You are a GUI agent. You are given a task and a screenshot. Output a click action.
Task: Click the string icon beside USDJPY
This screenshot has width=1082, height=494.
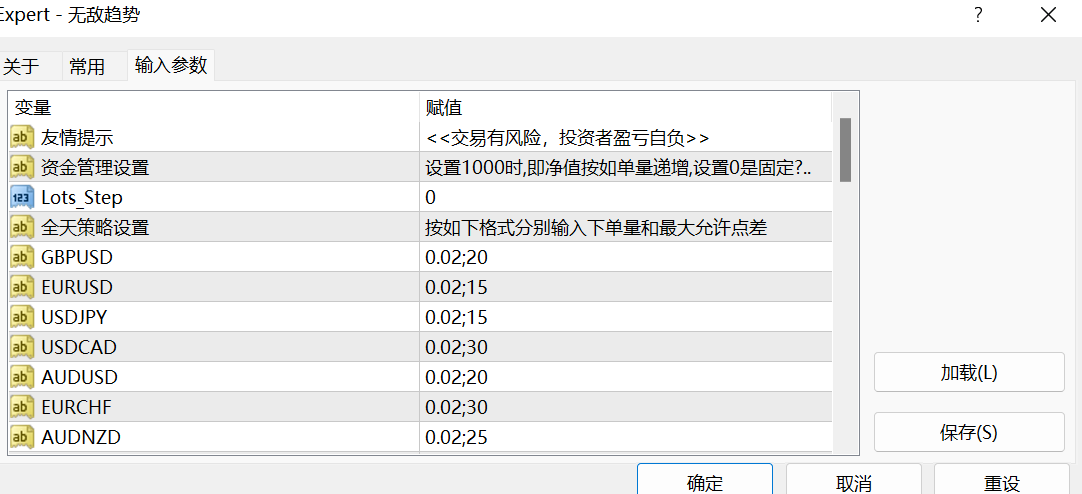pos(22,317)
